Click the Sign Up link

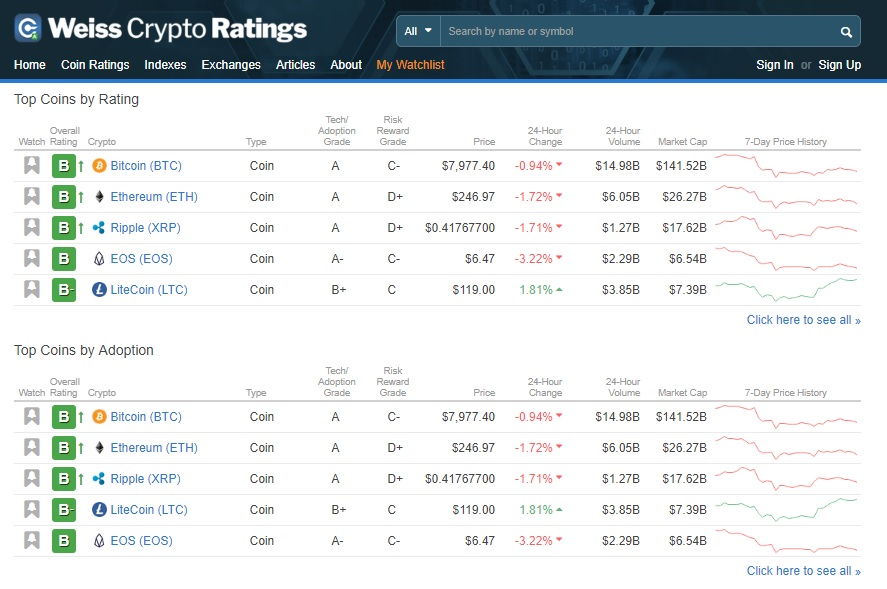839,65
